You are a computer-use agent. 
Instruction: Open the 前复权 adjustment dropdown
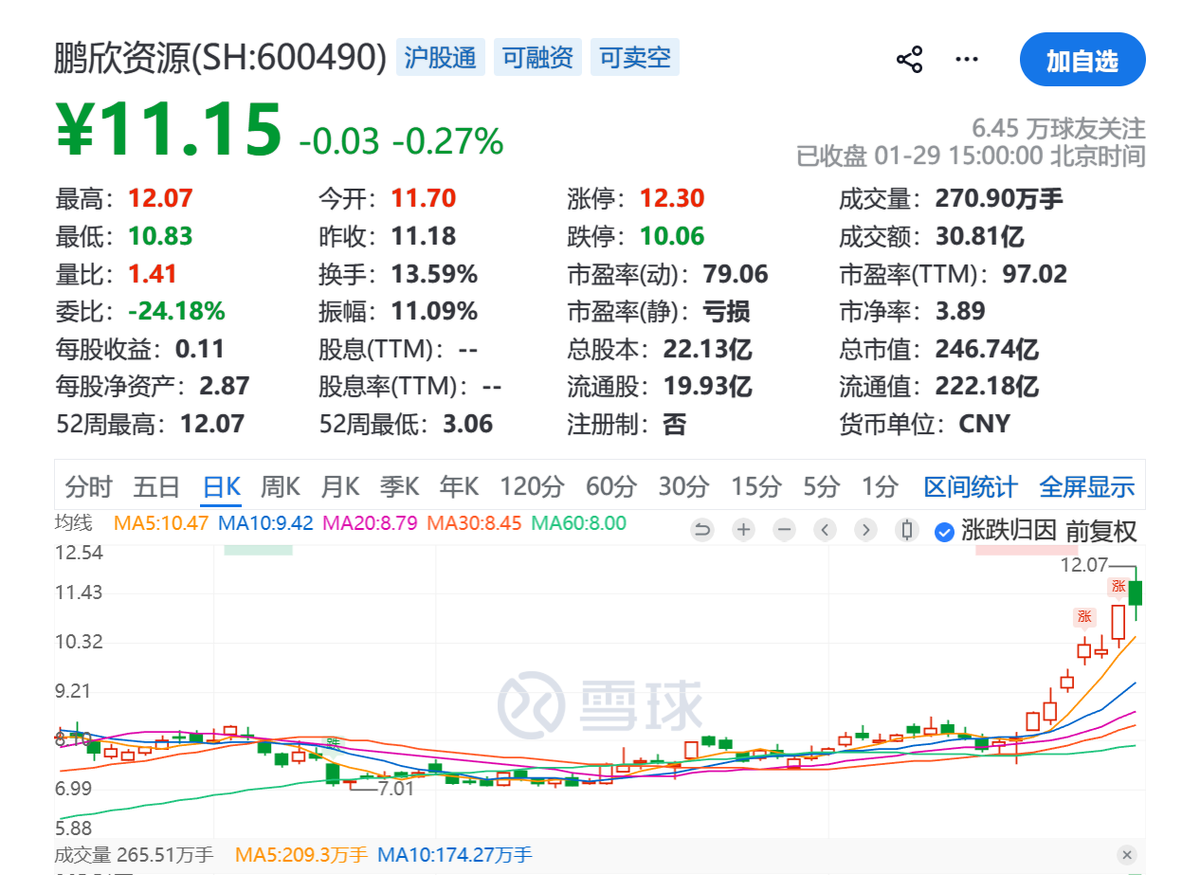[1101, 531]
